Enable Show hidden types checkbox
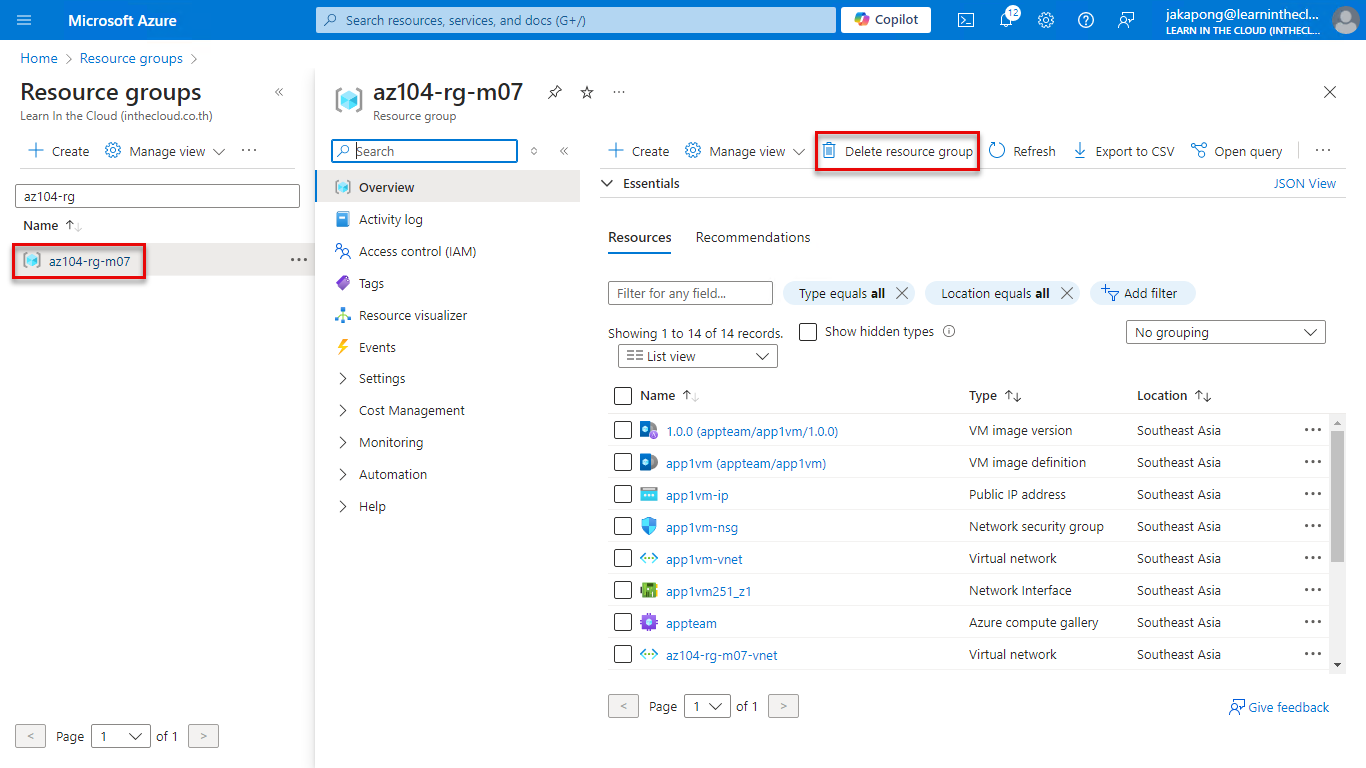 point(808,331)
